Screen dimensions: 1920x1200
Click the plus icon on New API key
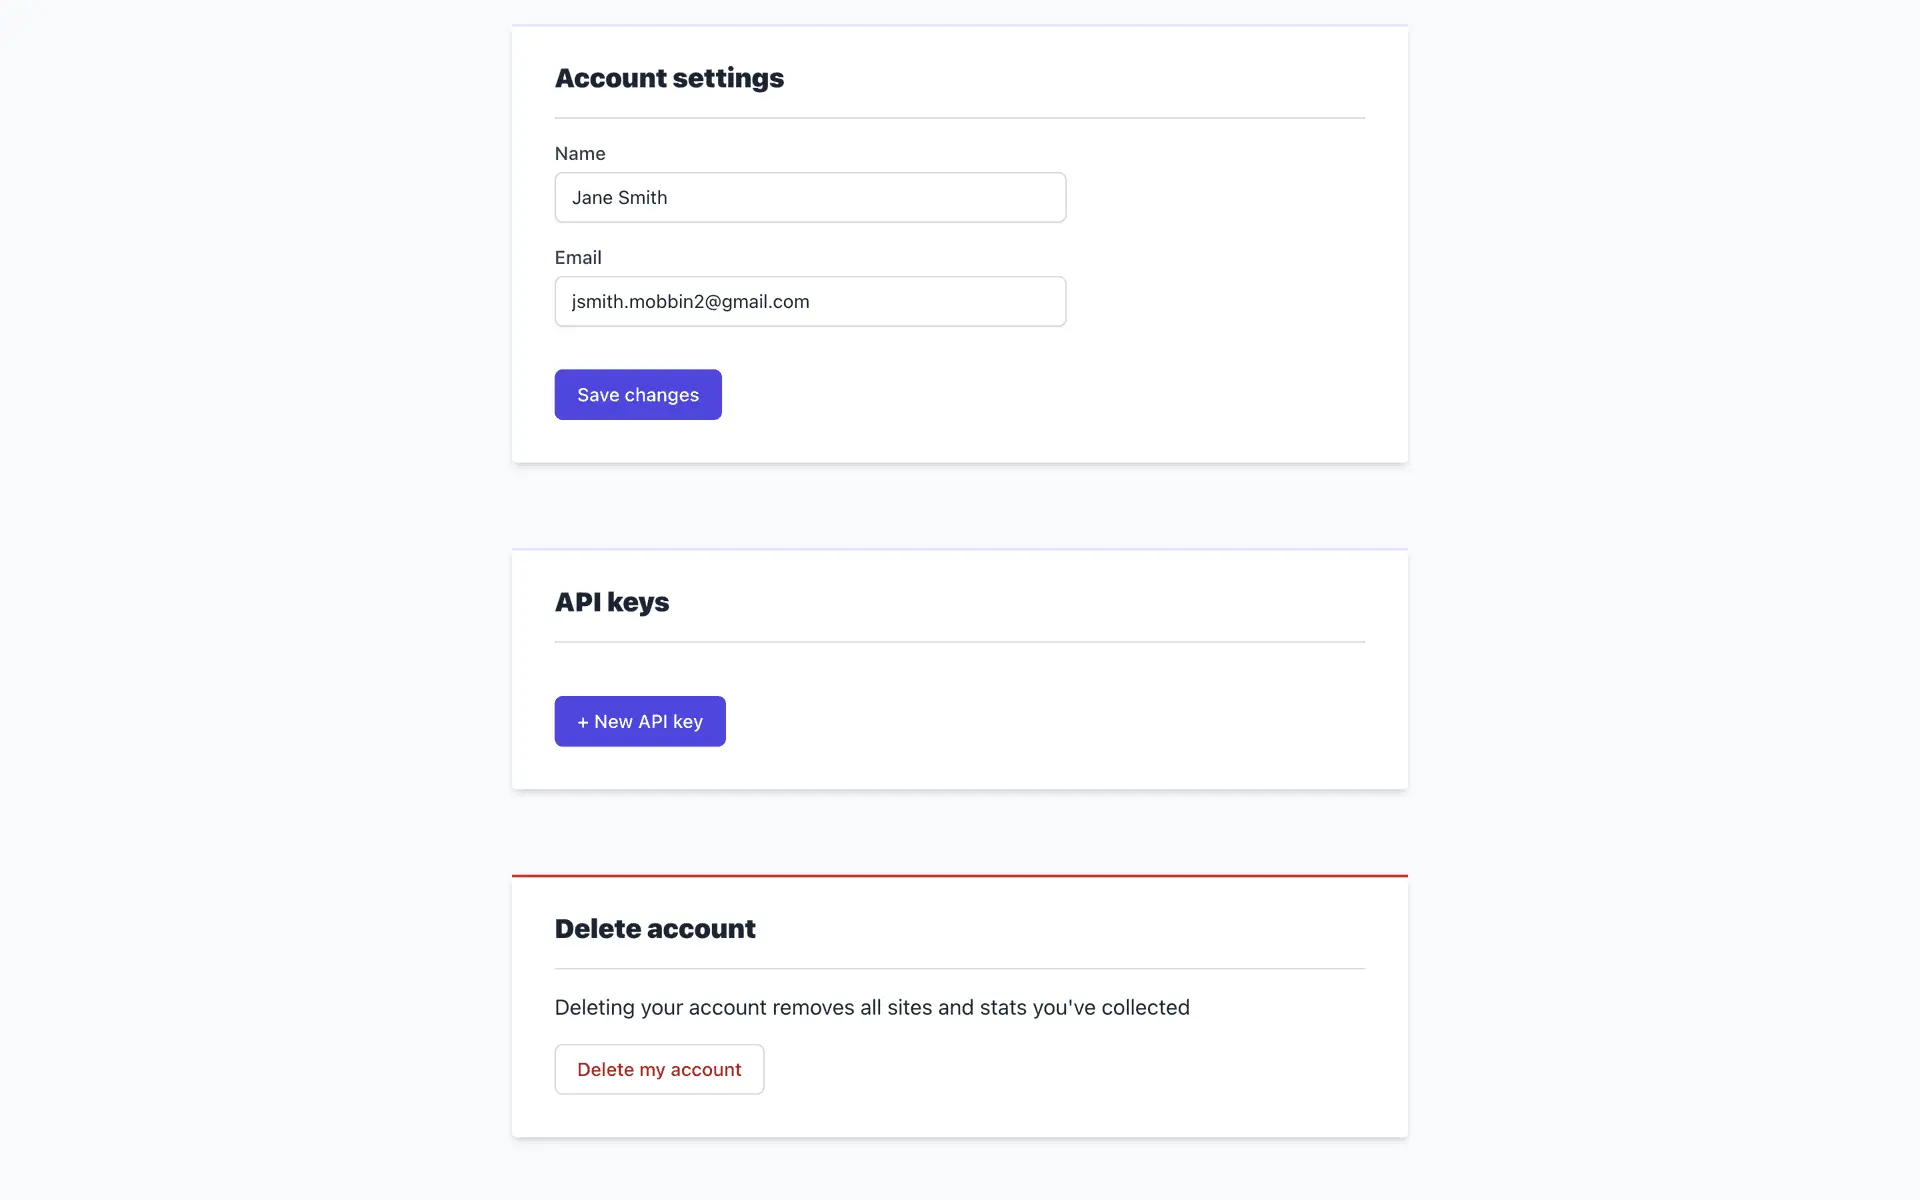click(x=583, y=722)
